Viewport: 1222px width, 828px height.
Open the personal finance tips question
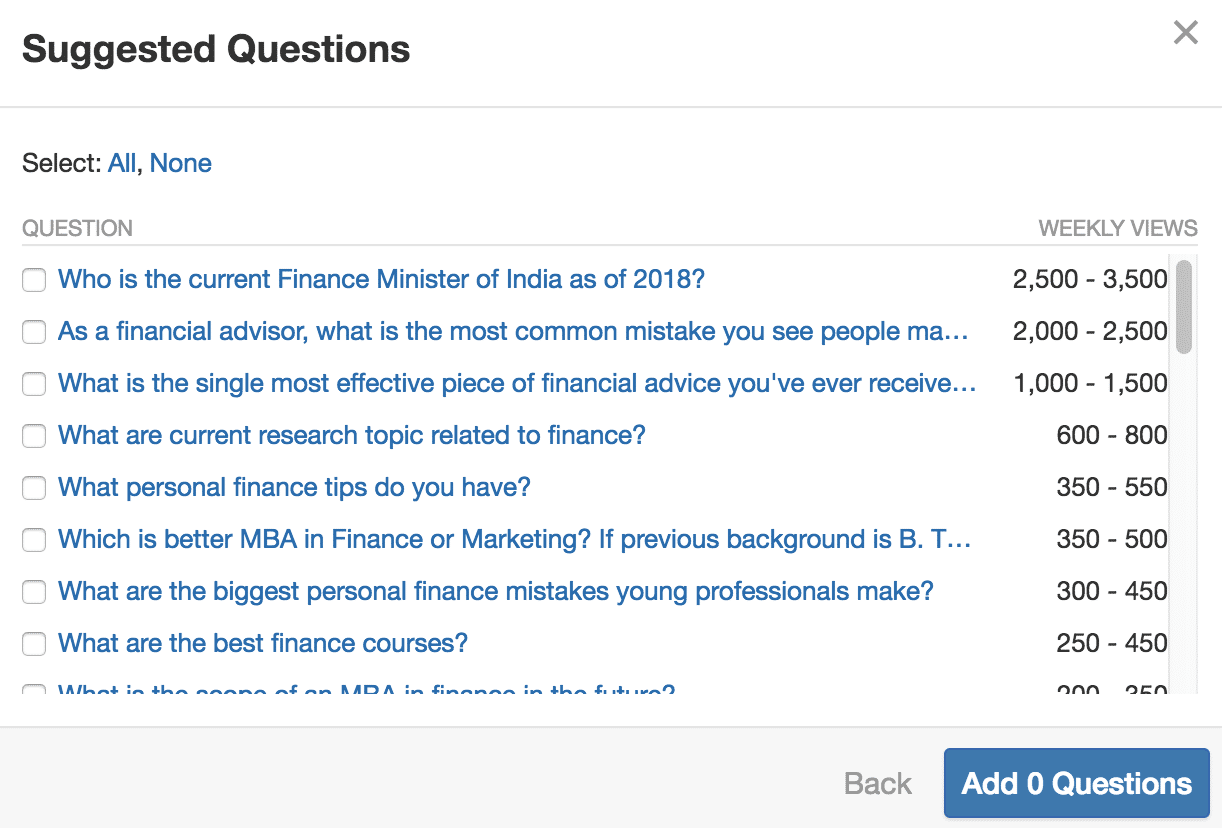(x=293, y=487)
